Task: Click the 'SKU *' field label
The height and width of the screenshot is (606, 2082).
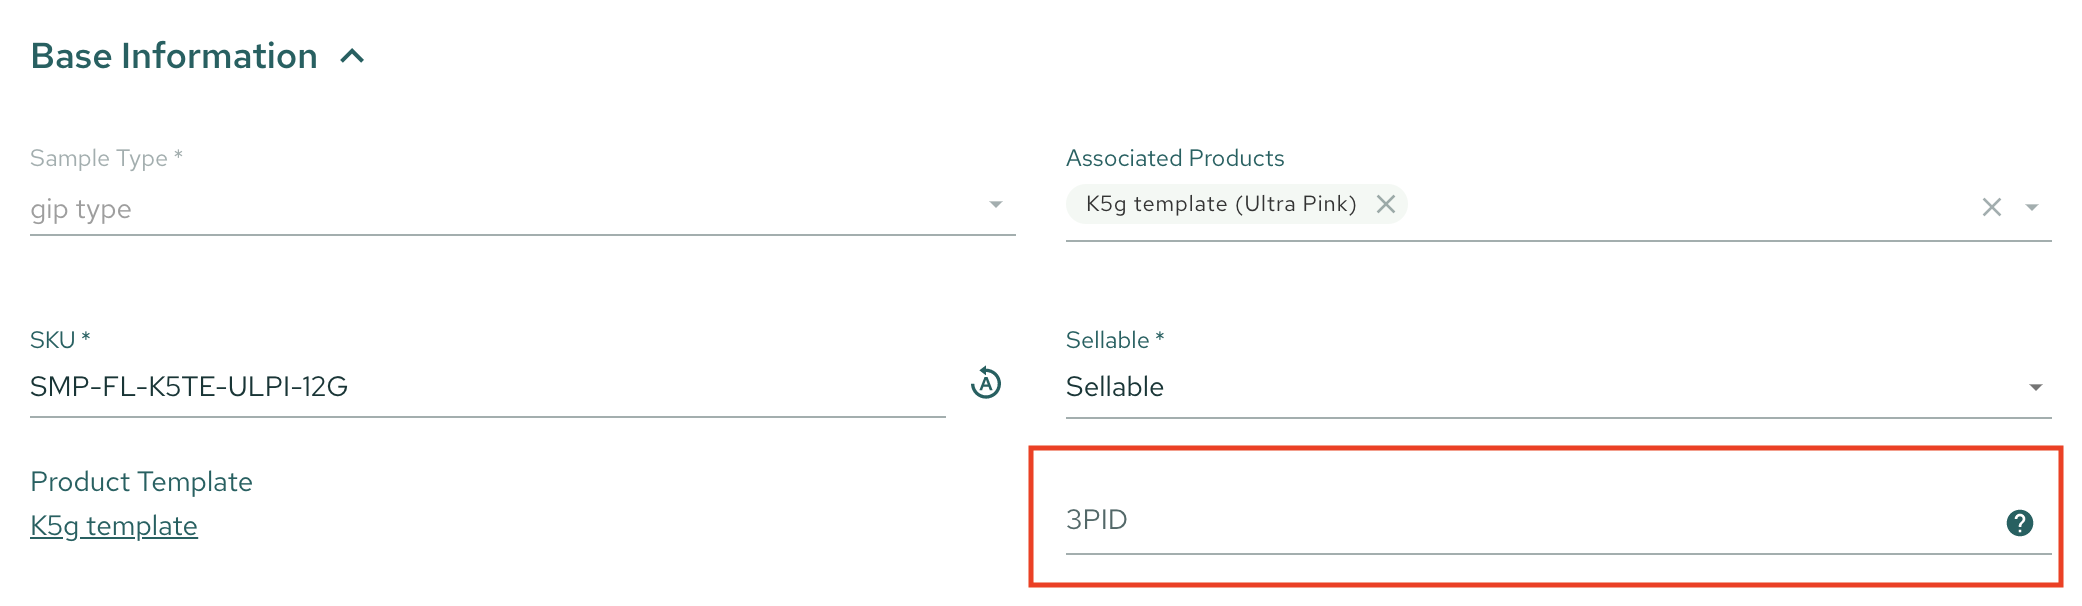Action: coord(60,340)
